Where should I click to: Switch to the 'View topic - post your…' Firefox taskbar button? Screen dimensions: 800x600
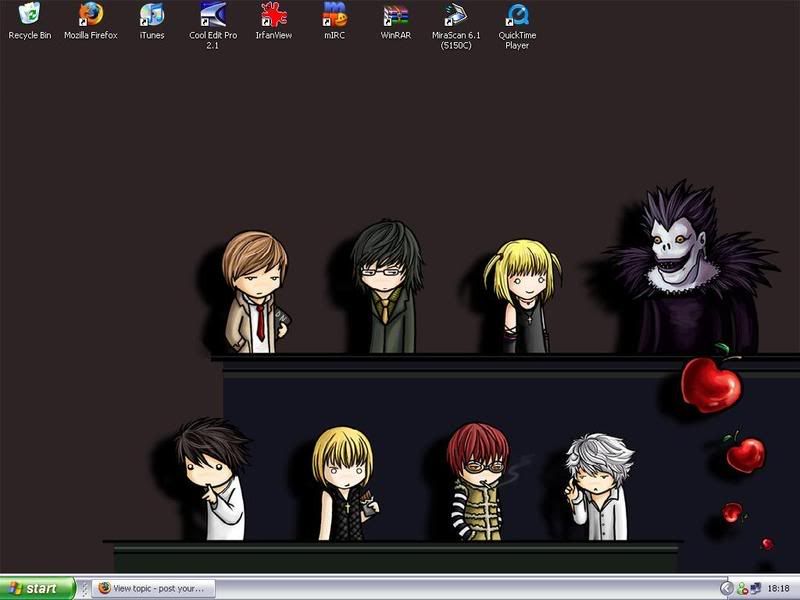154,588
